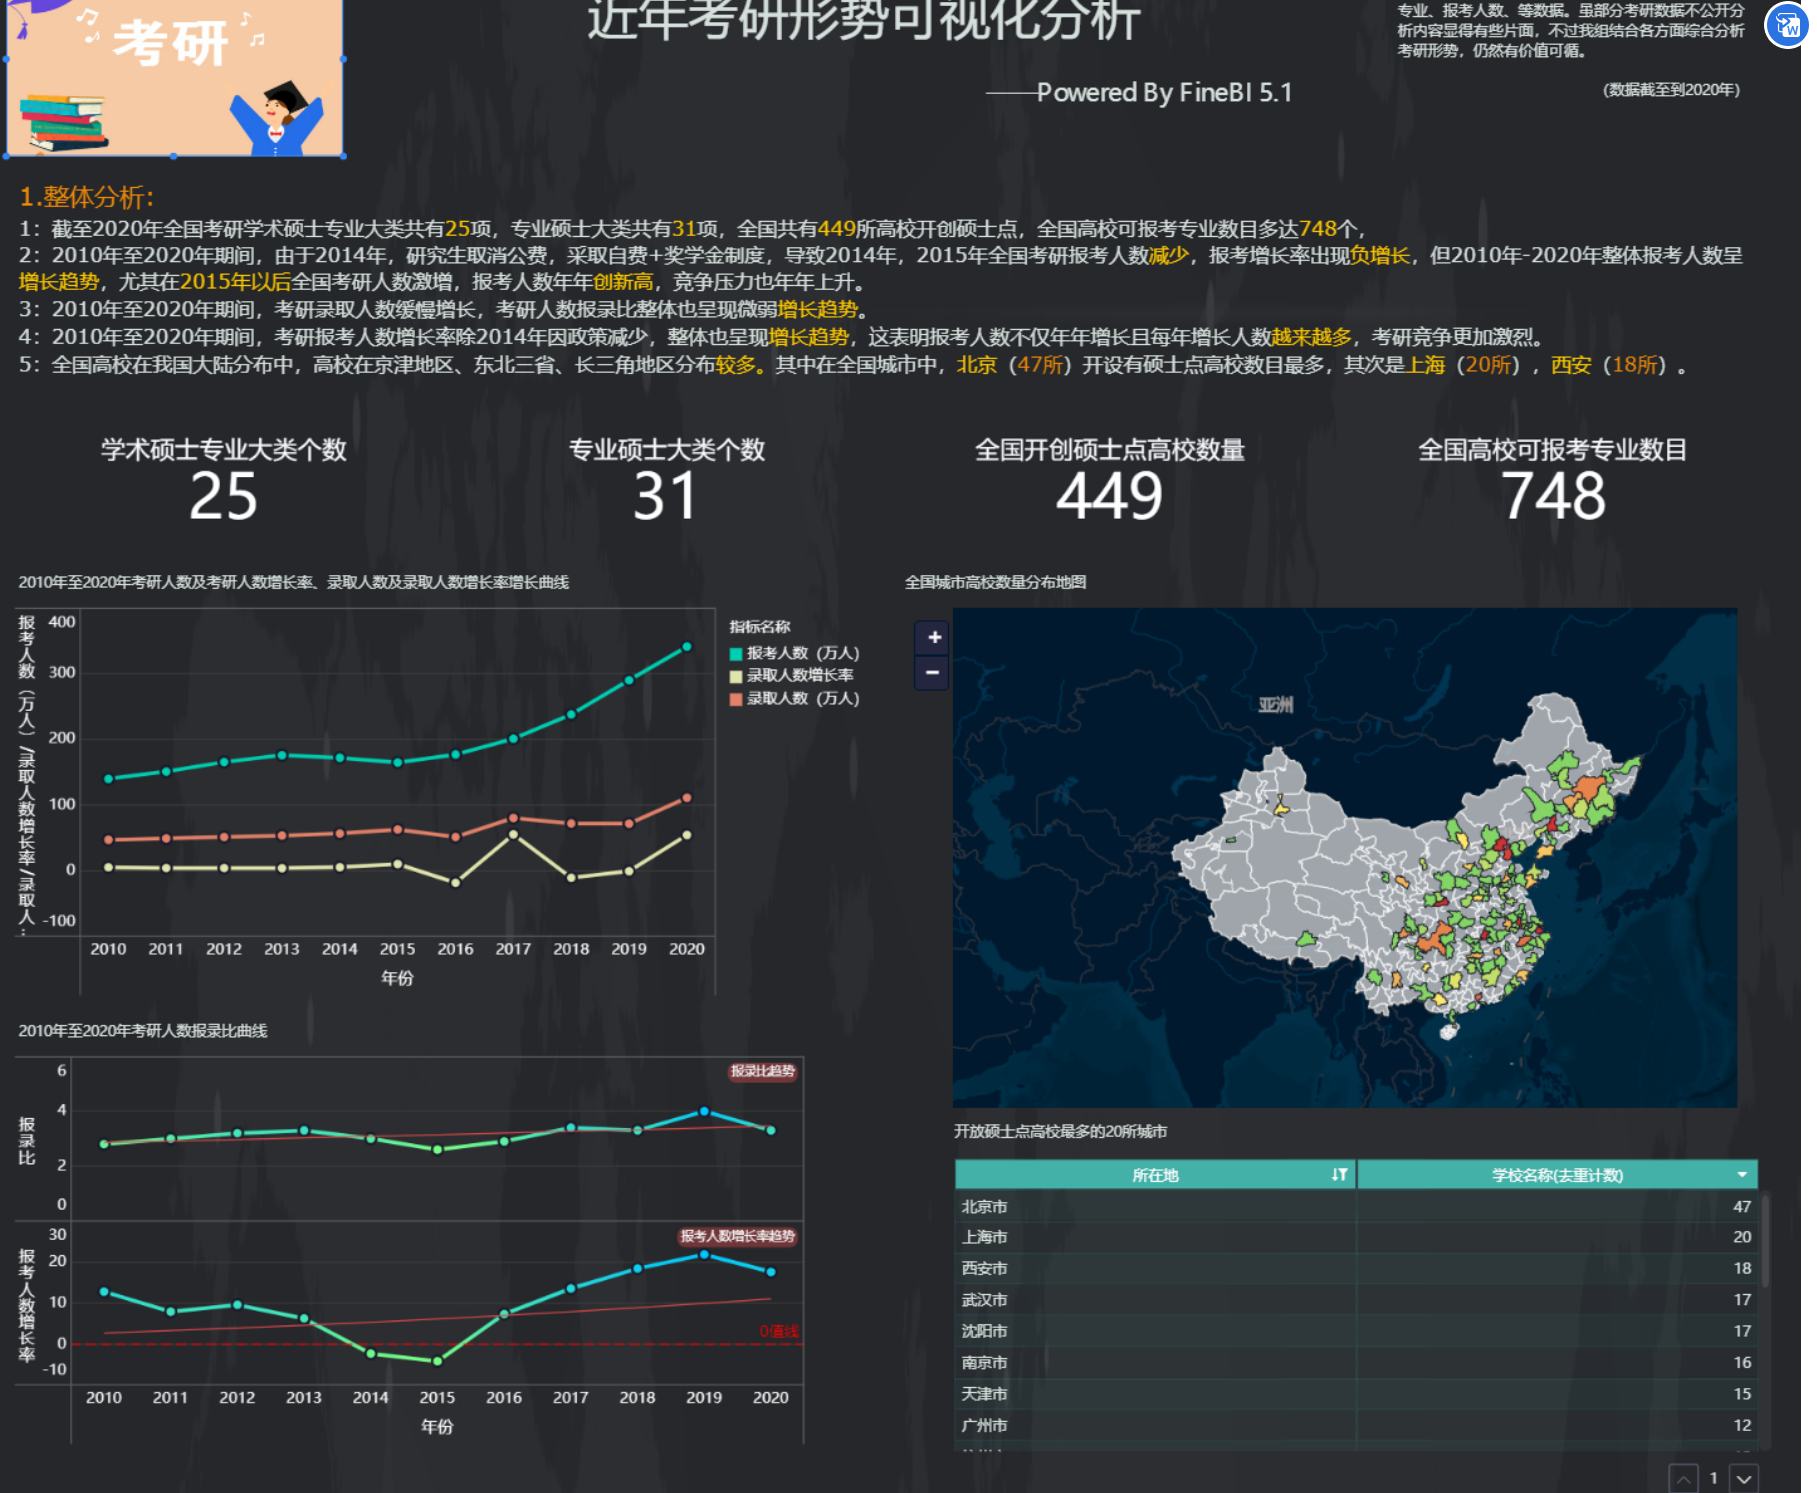The height and width of the screenshot is (1493, 1817).
Task: Click sort-filter icon on 所在地 column
Action: [x=1339, y=1175]
